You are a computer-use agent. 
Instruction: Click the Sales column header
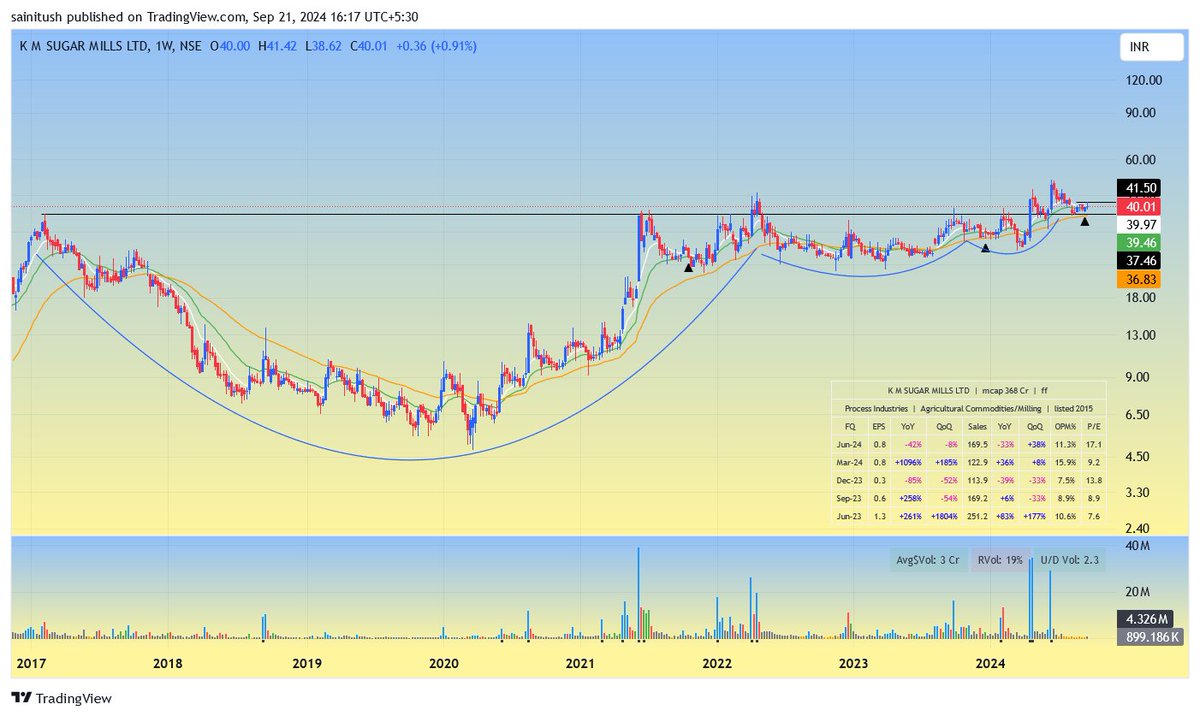coord(977,426)
